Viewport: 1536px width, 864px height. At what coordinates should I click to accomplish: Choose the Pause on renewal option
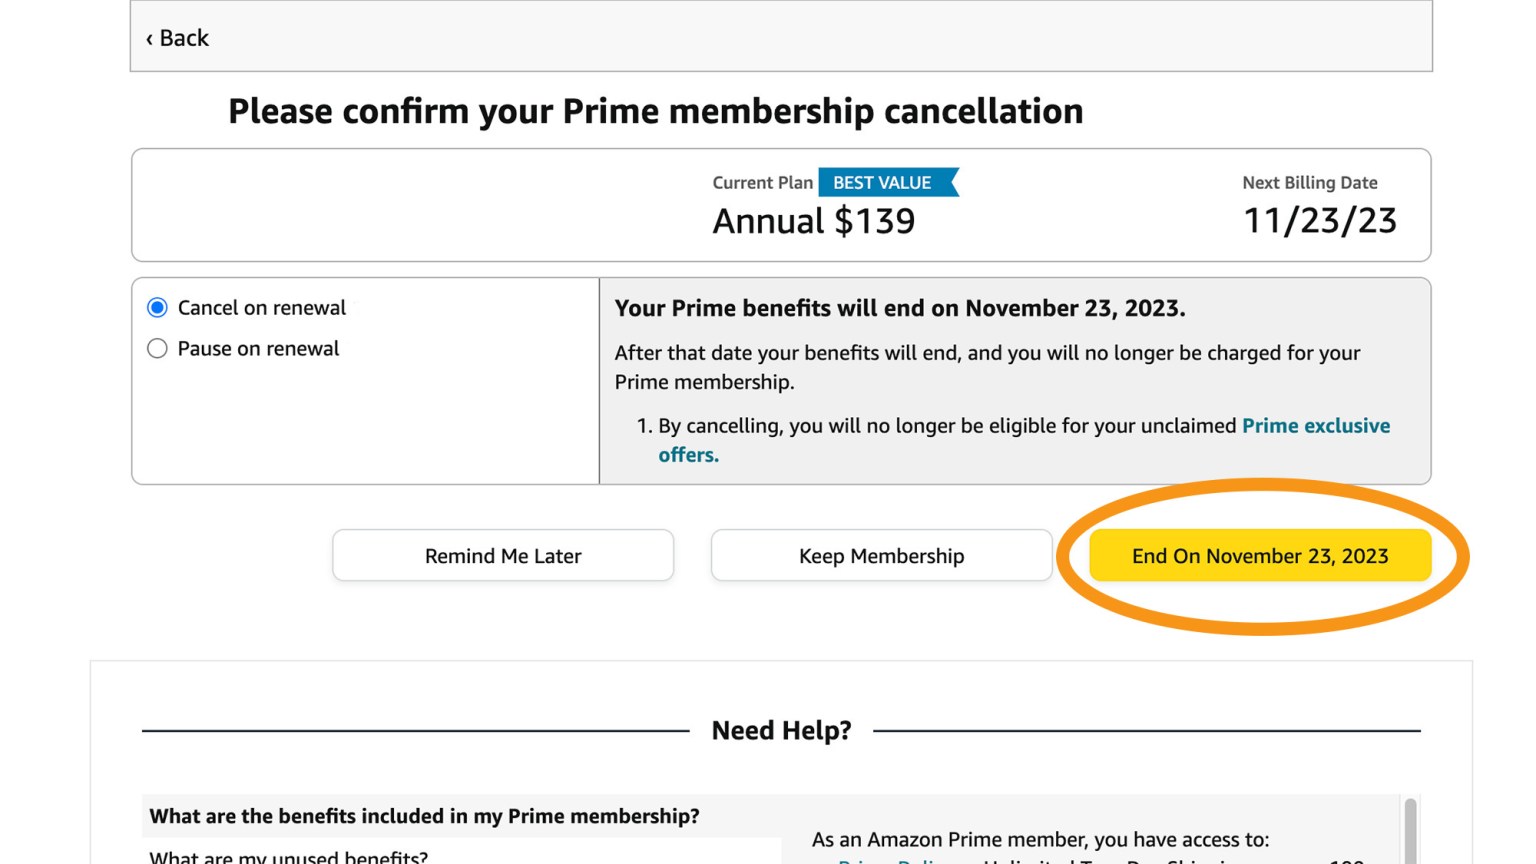(x=157, y=348)
